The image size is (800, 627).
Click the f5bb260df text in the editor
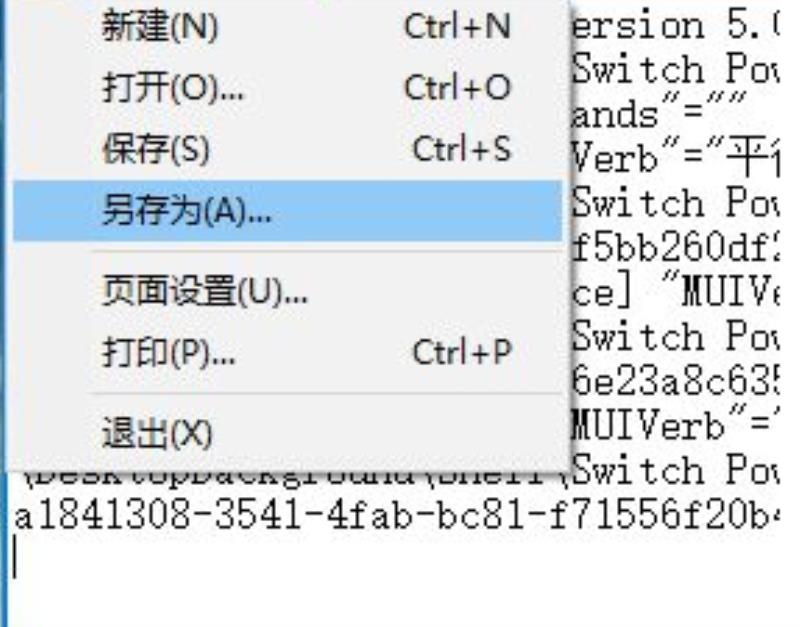tap(675, 247)
